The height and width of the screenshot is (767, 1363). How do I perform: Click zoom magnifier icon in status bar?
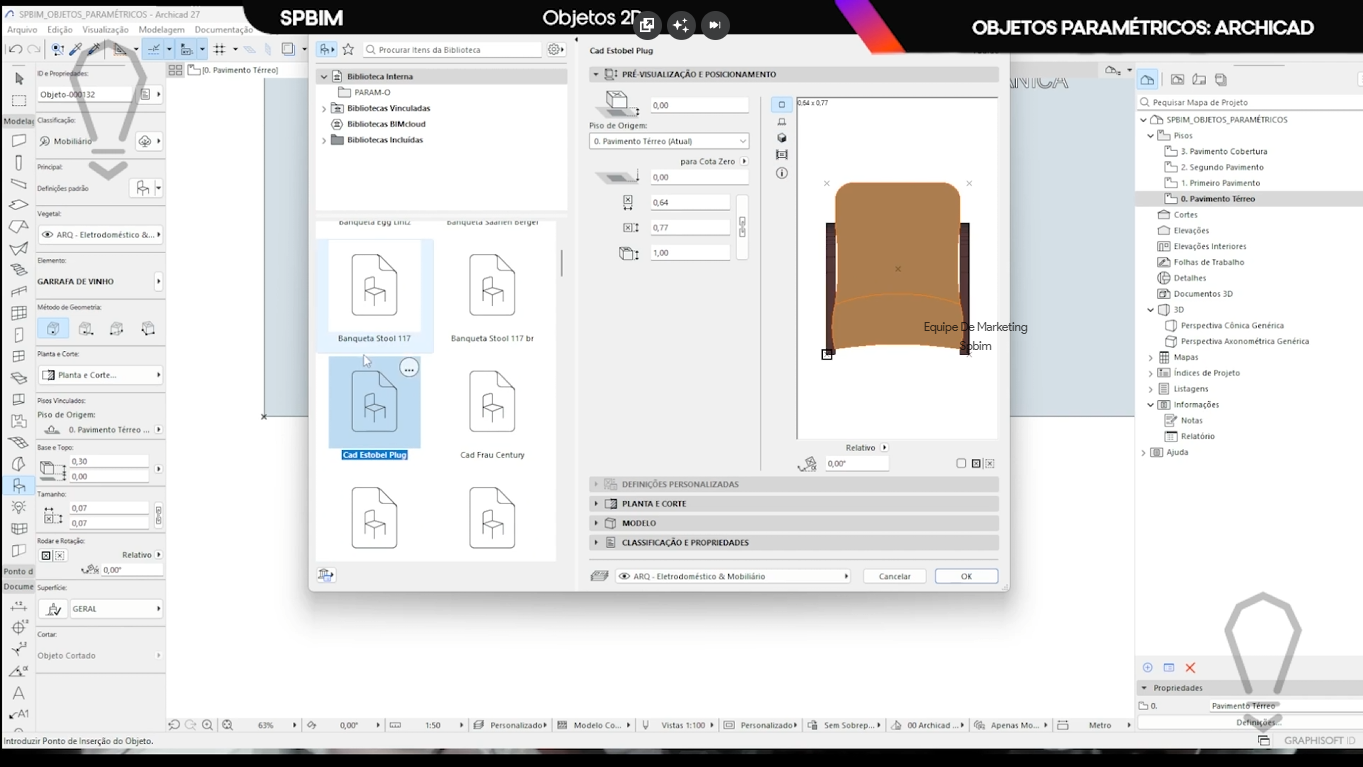coord(207,725)
